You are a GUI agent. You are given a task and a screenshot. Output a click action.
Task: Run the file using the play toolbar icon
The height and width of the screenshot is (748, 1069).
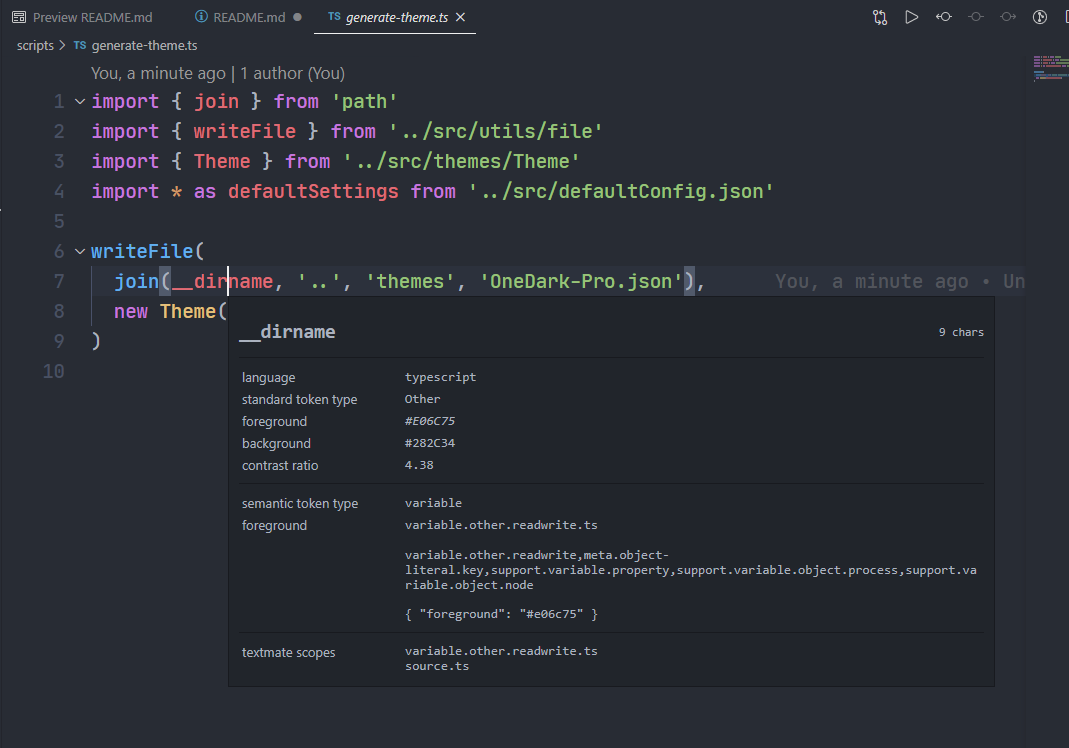tap(912, 17)
